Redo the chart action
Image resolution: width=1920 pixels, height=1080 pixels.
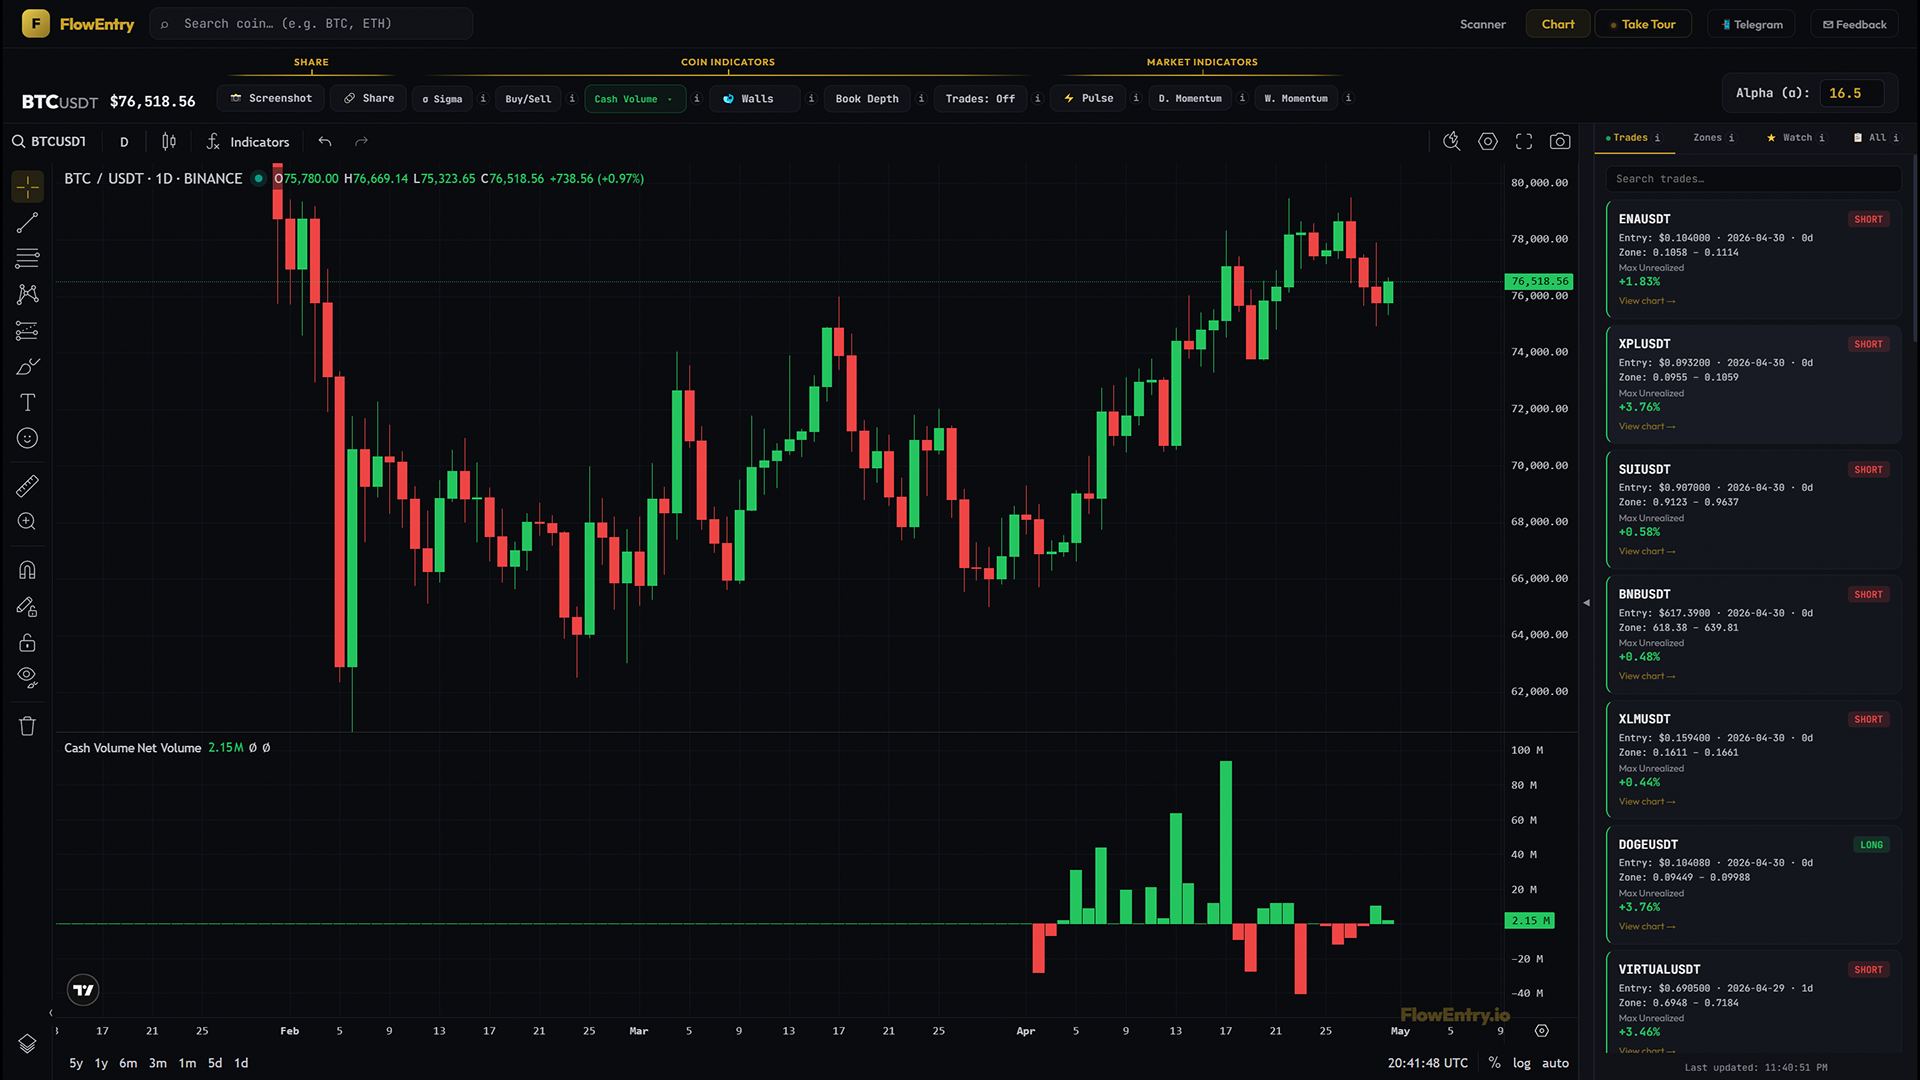(362, 142)
